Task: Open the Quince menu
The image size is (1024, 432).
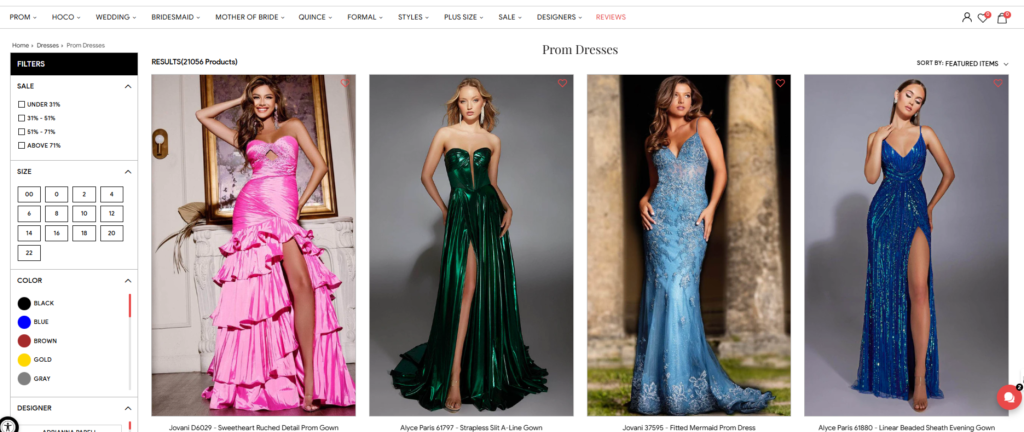Action: [315, 17]
